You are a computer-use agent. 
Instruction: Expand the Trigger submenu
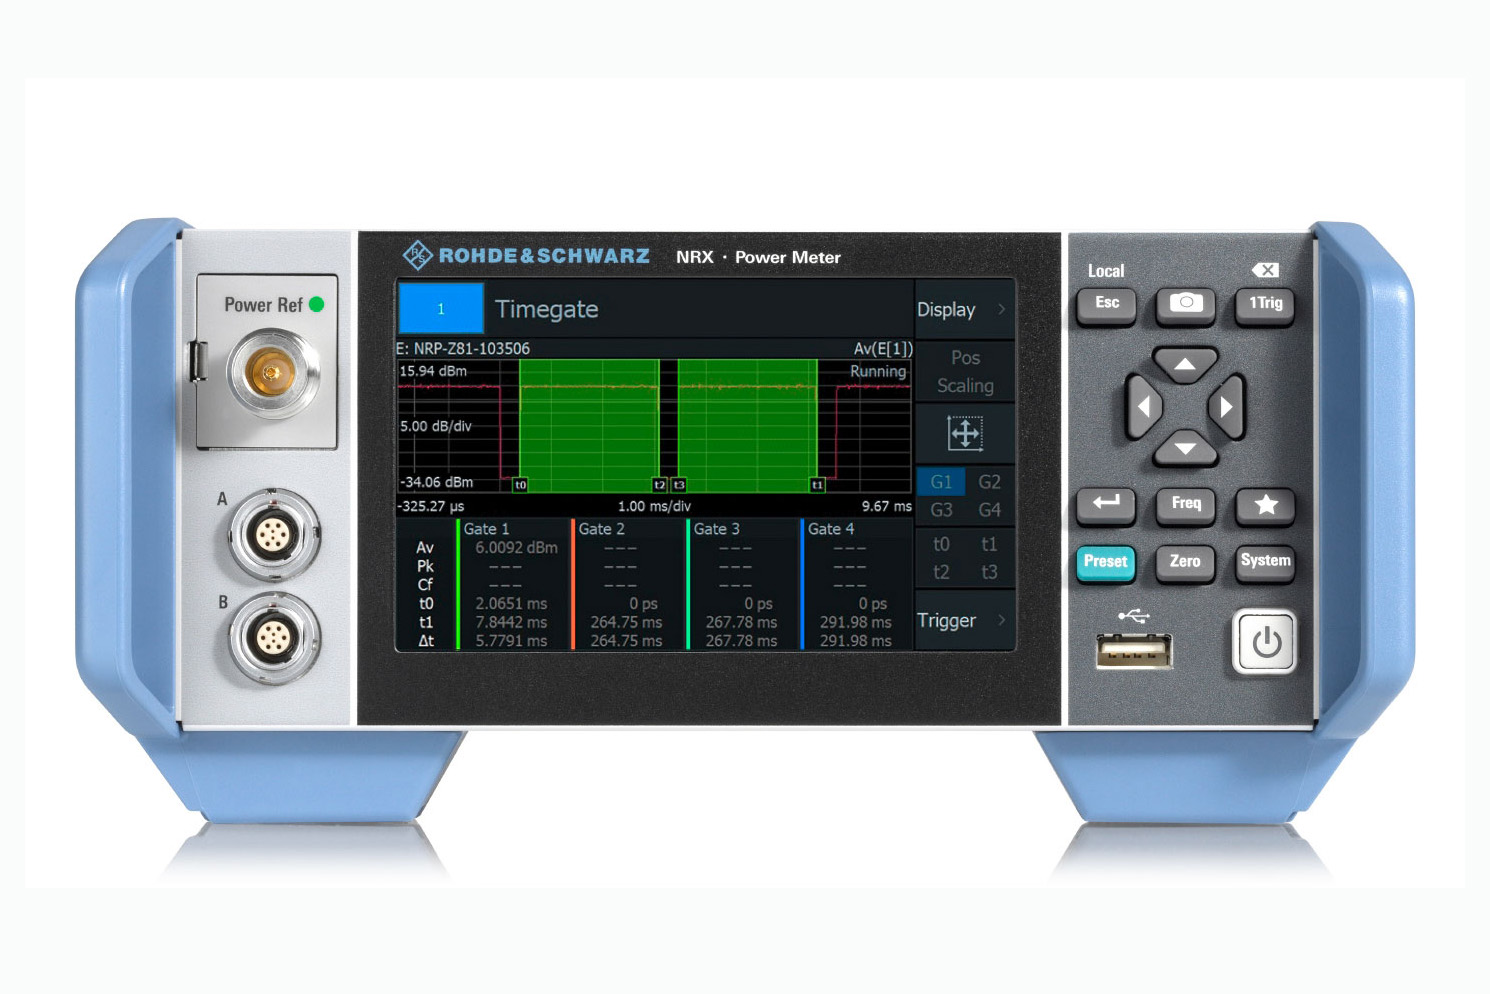click(964, 621)
